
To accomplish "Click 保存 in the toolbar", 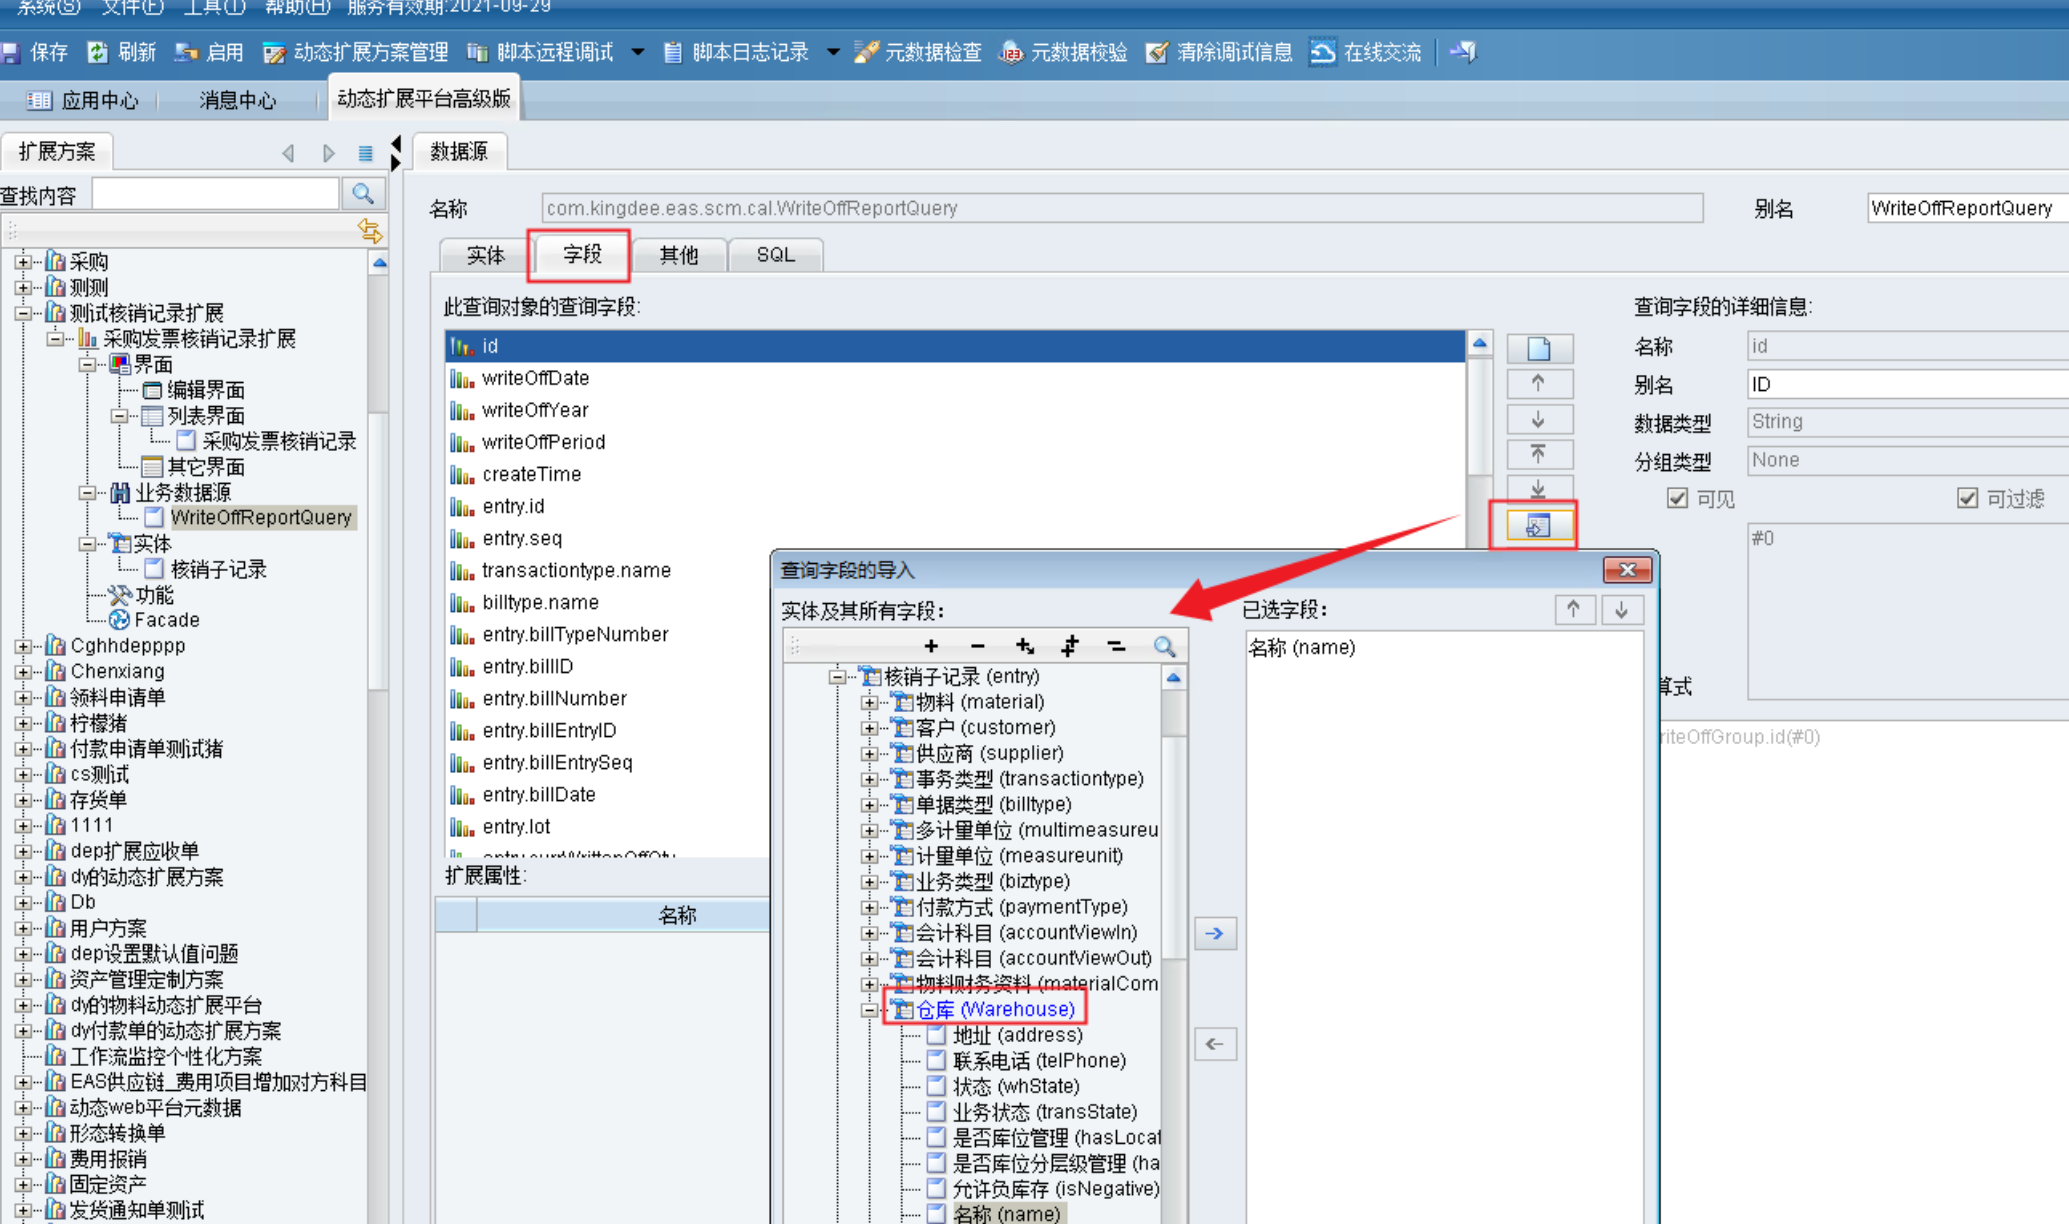I will click(36, 52).
